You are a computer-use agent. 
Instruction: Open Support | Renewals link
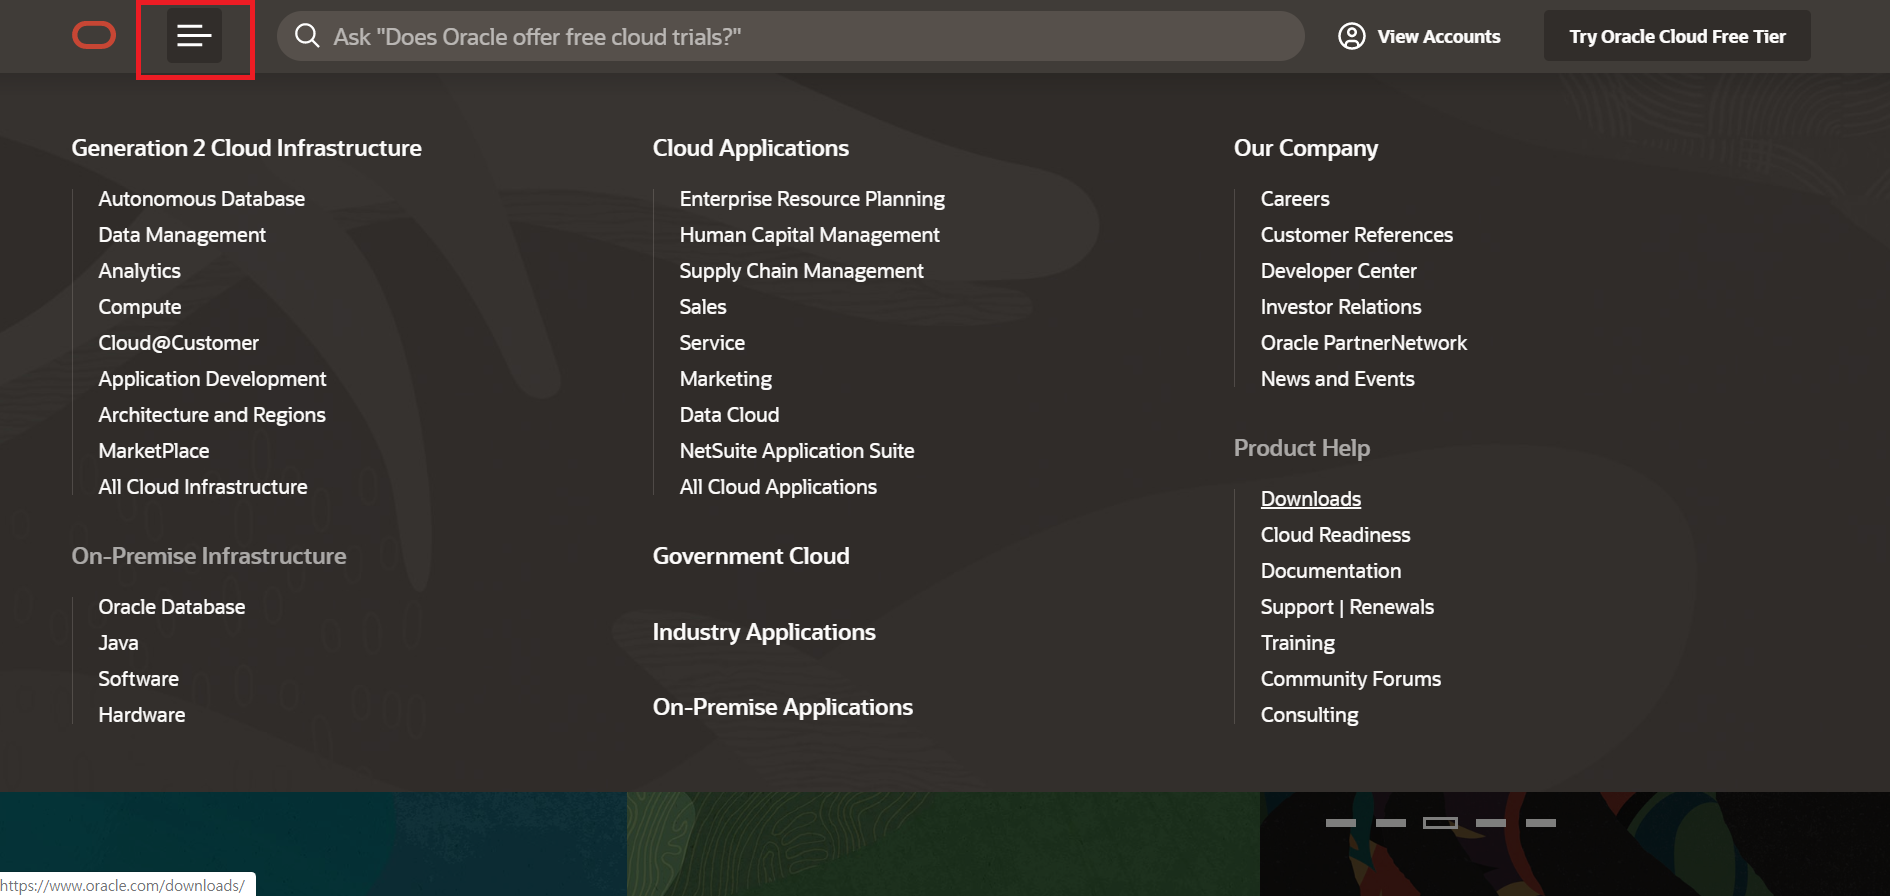point(1346,607)
